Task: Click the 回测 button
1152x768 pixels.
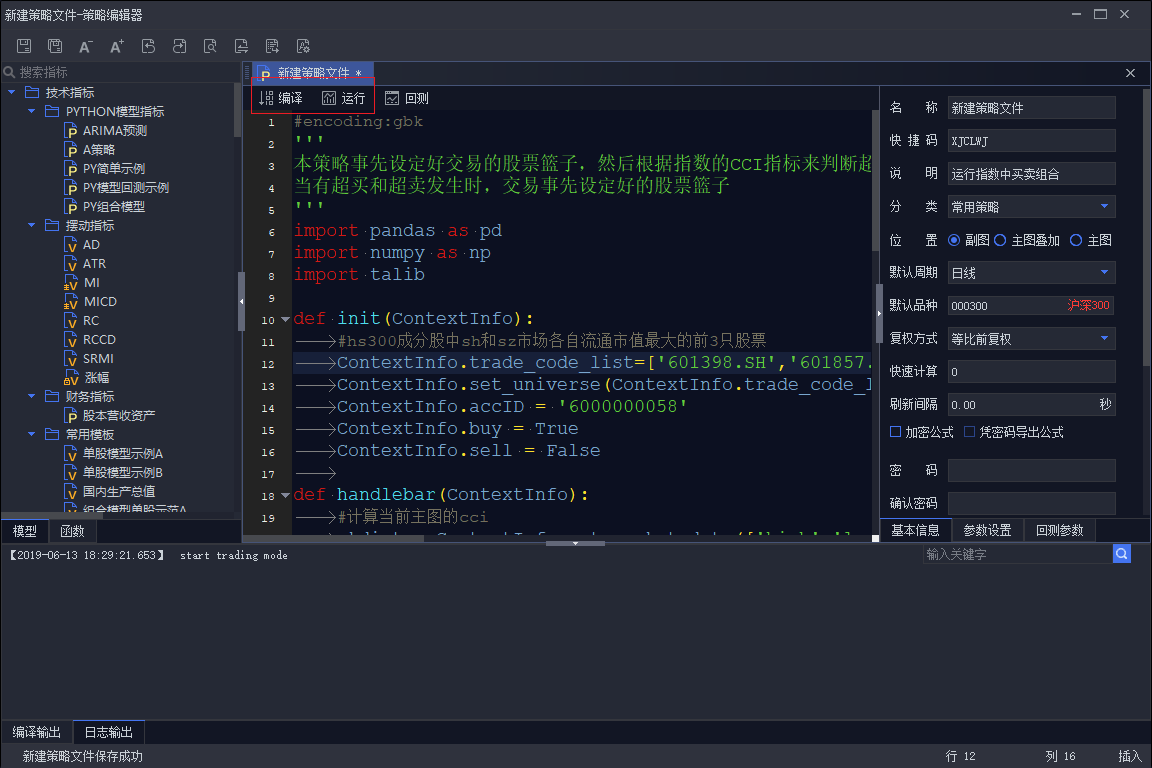Action: [407, 98]
